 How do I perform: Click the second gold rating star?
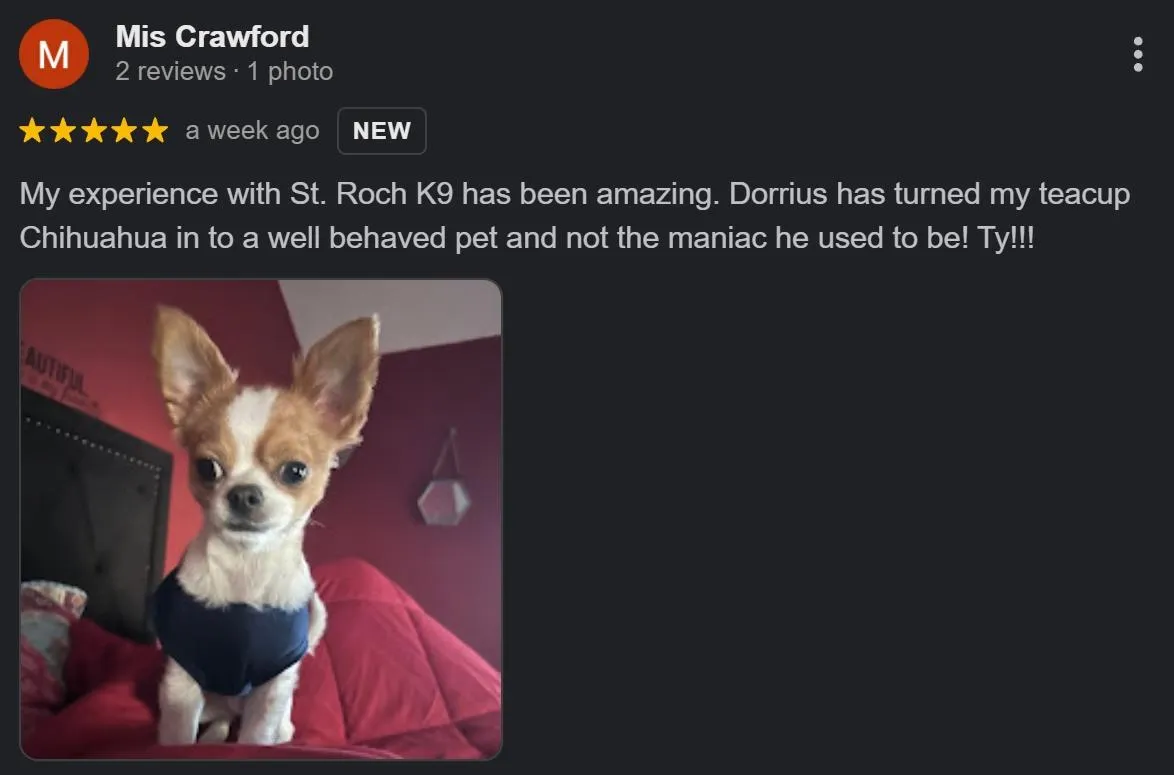(x=63, y=130)
